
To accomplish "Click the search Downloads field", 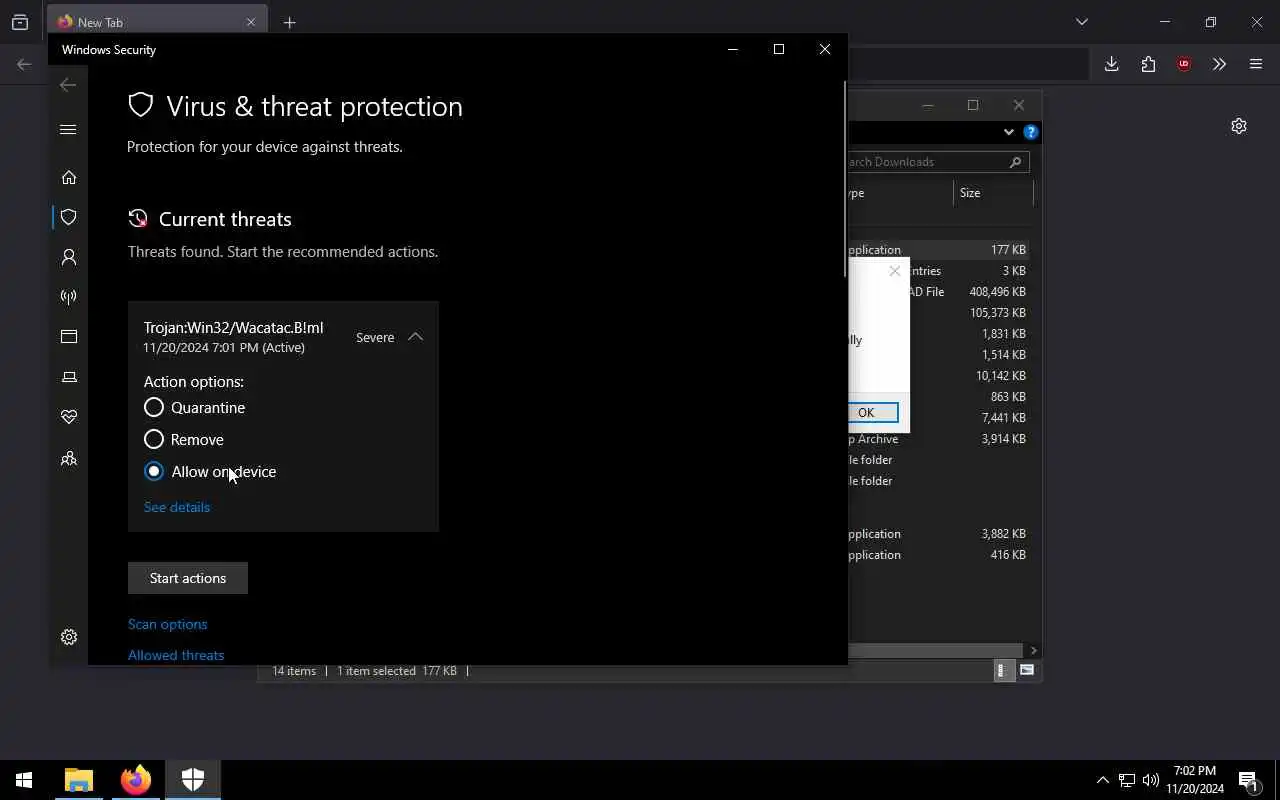I will click(936, 162).
